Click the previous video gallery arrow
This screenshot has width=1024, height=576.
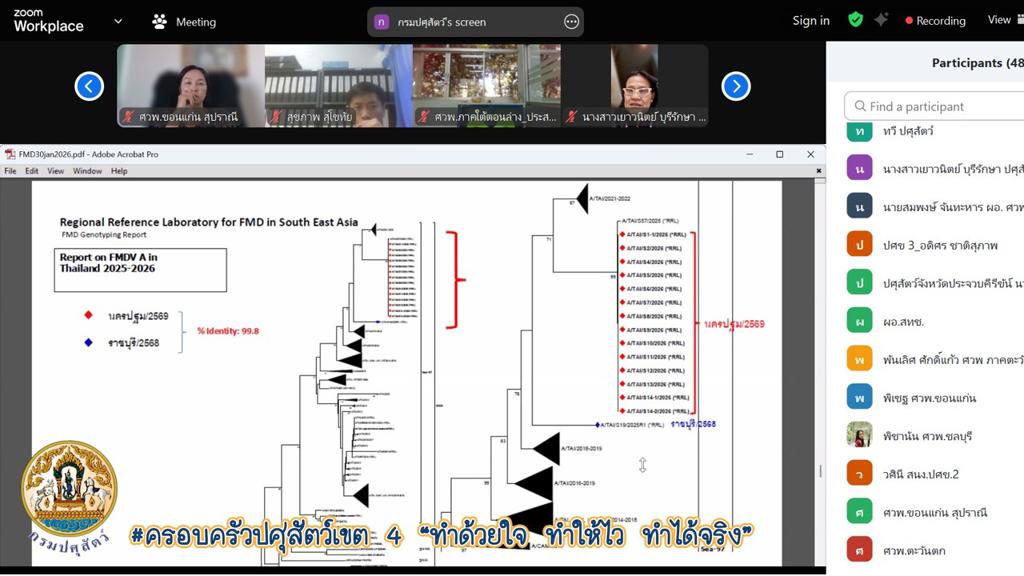[x=89, y=87]
